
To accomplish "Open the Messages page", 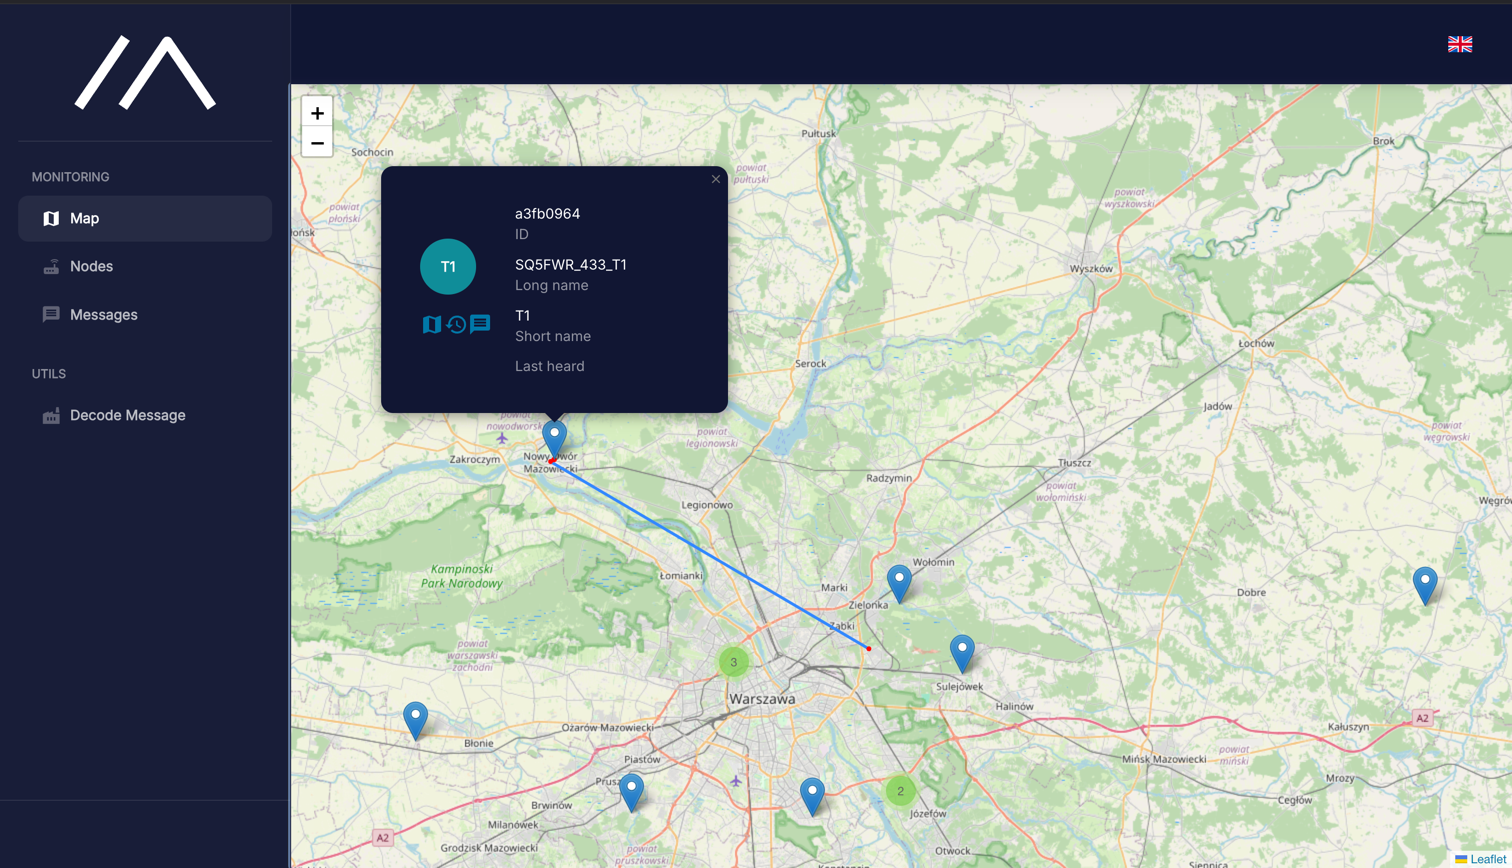I will 145,314.
